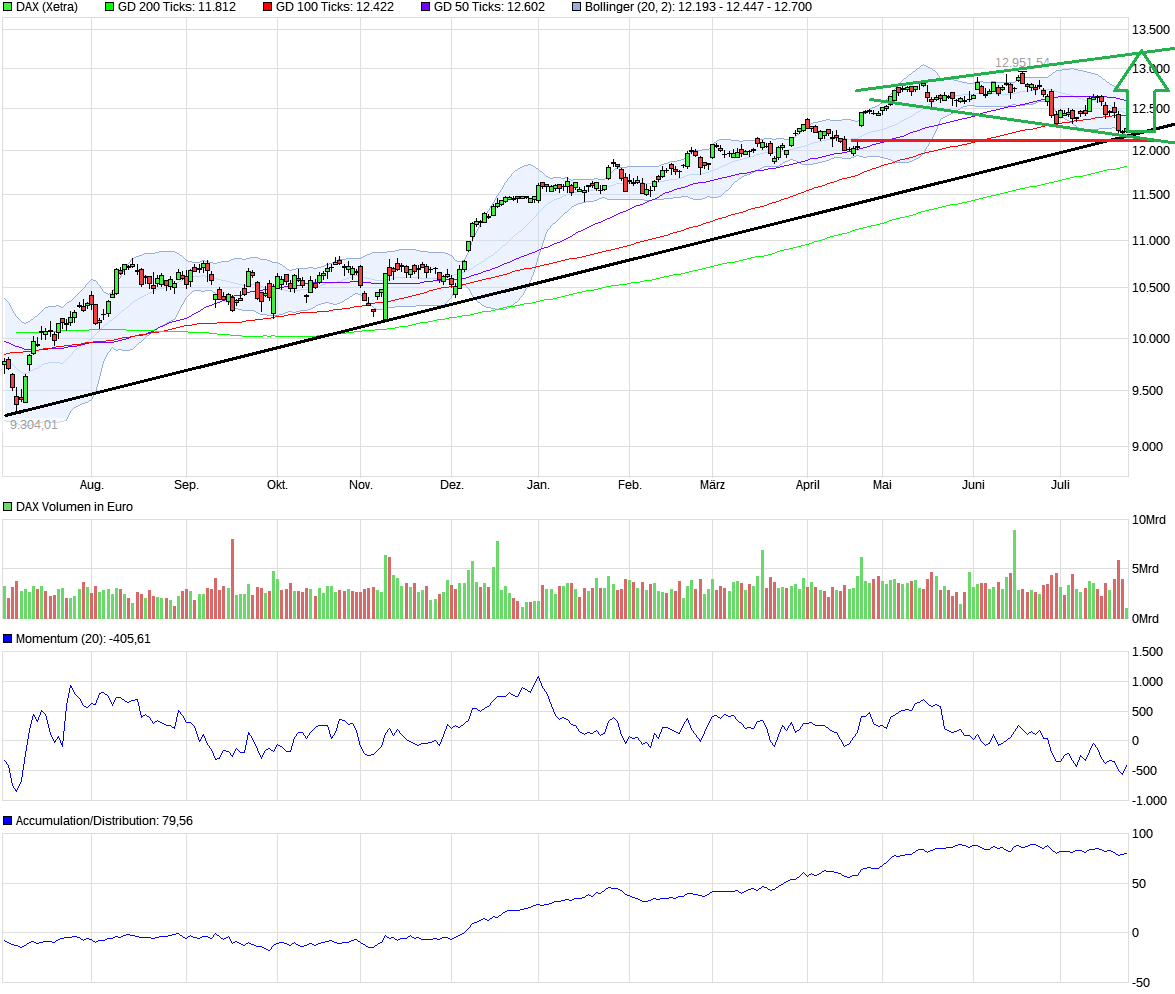Click the 'Mai' month axis label
Viewport: 1175px width, 994px height.
pos(882,485)
